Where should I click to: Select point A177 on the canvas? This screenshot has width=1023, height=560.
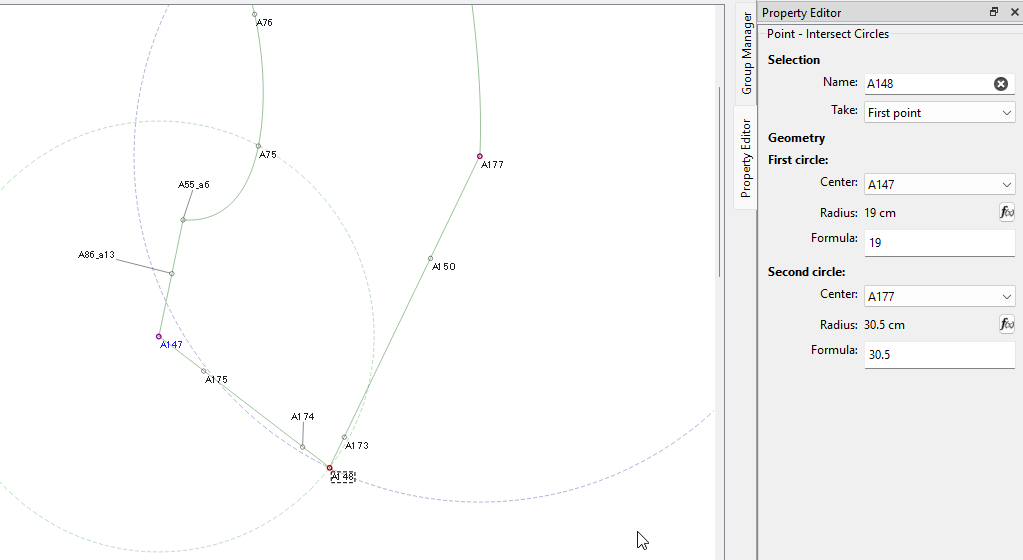coord(480,156)
